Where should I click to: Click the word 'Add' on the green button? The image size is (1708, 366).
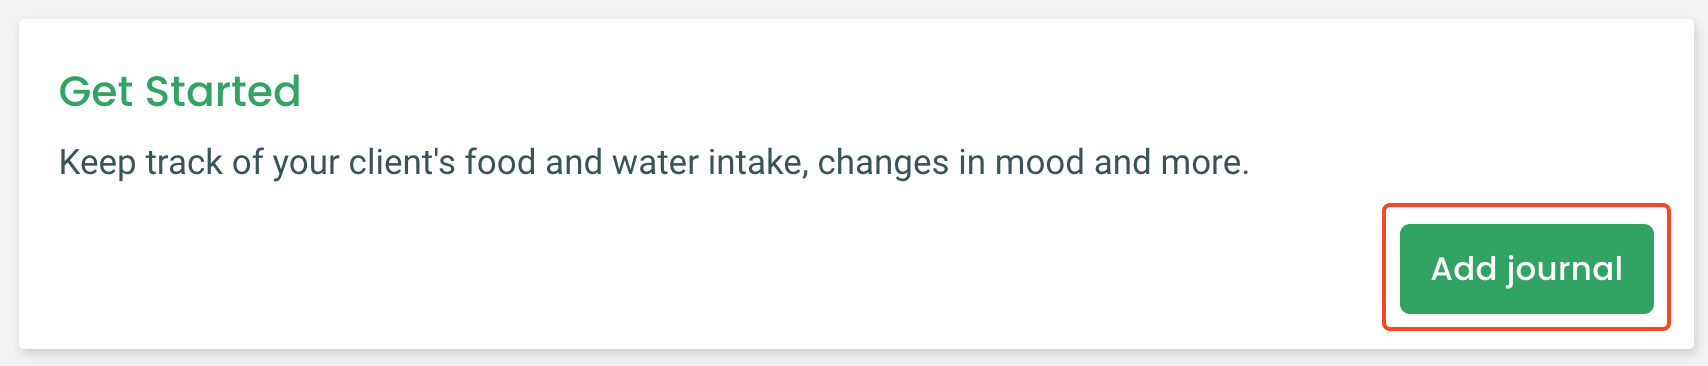(x=1463, y=268)
